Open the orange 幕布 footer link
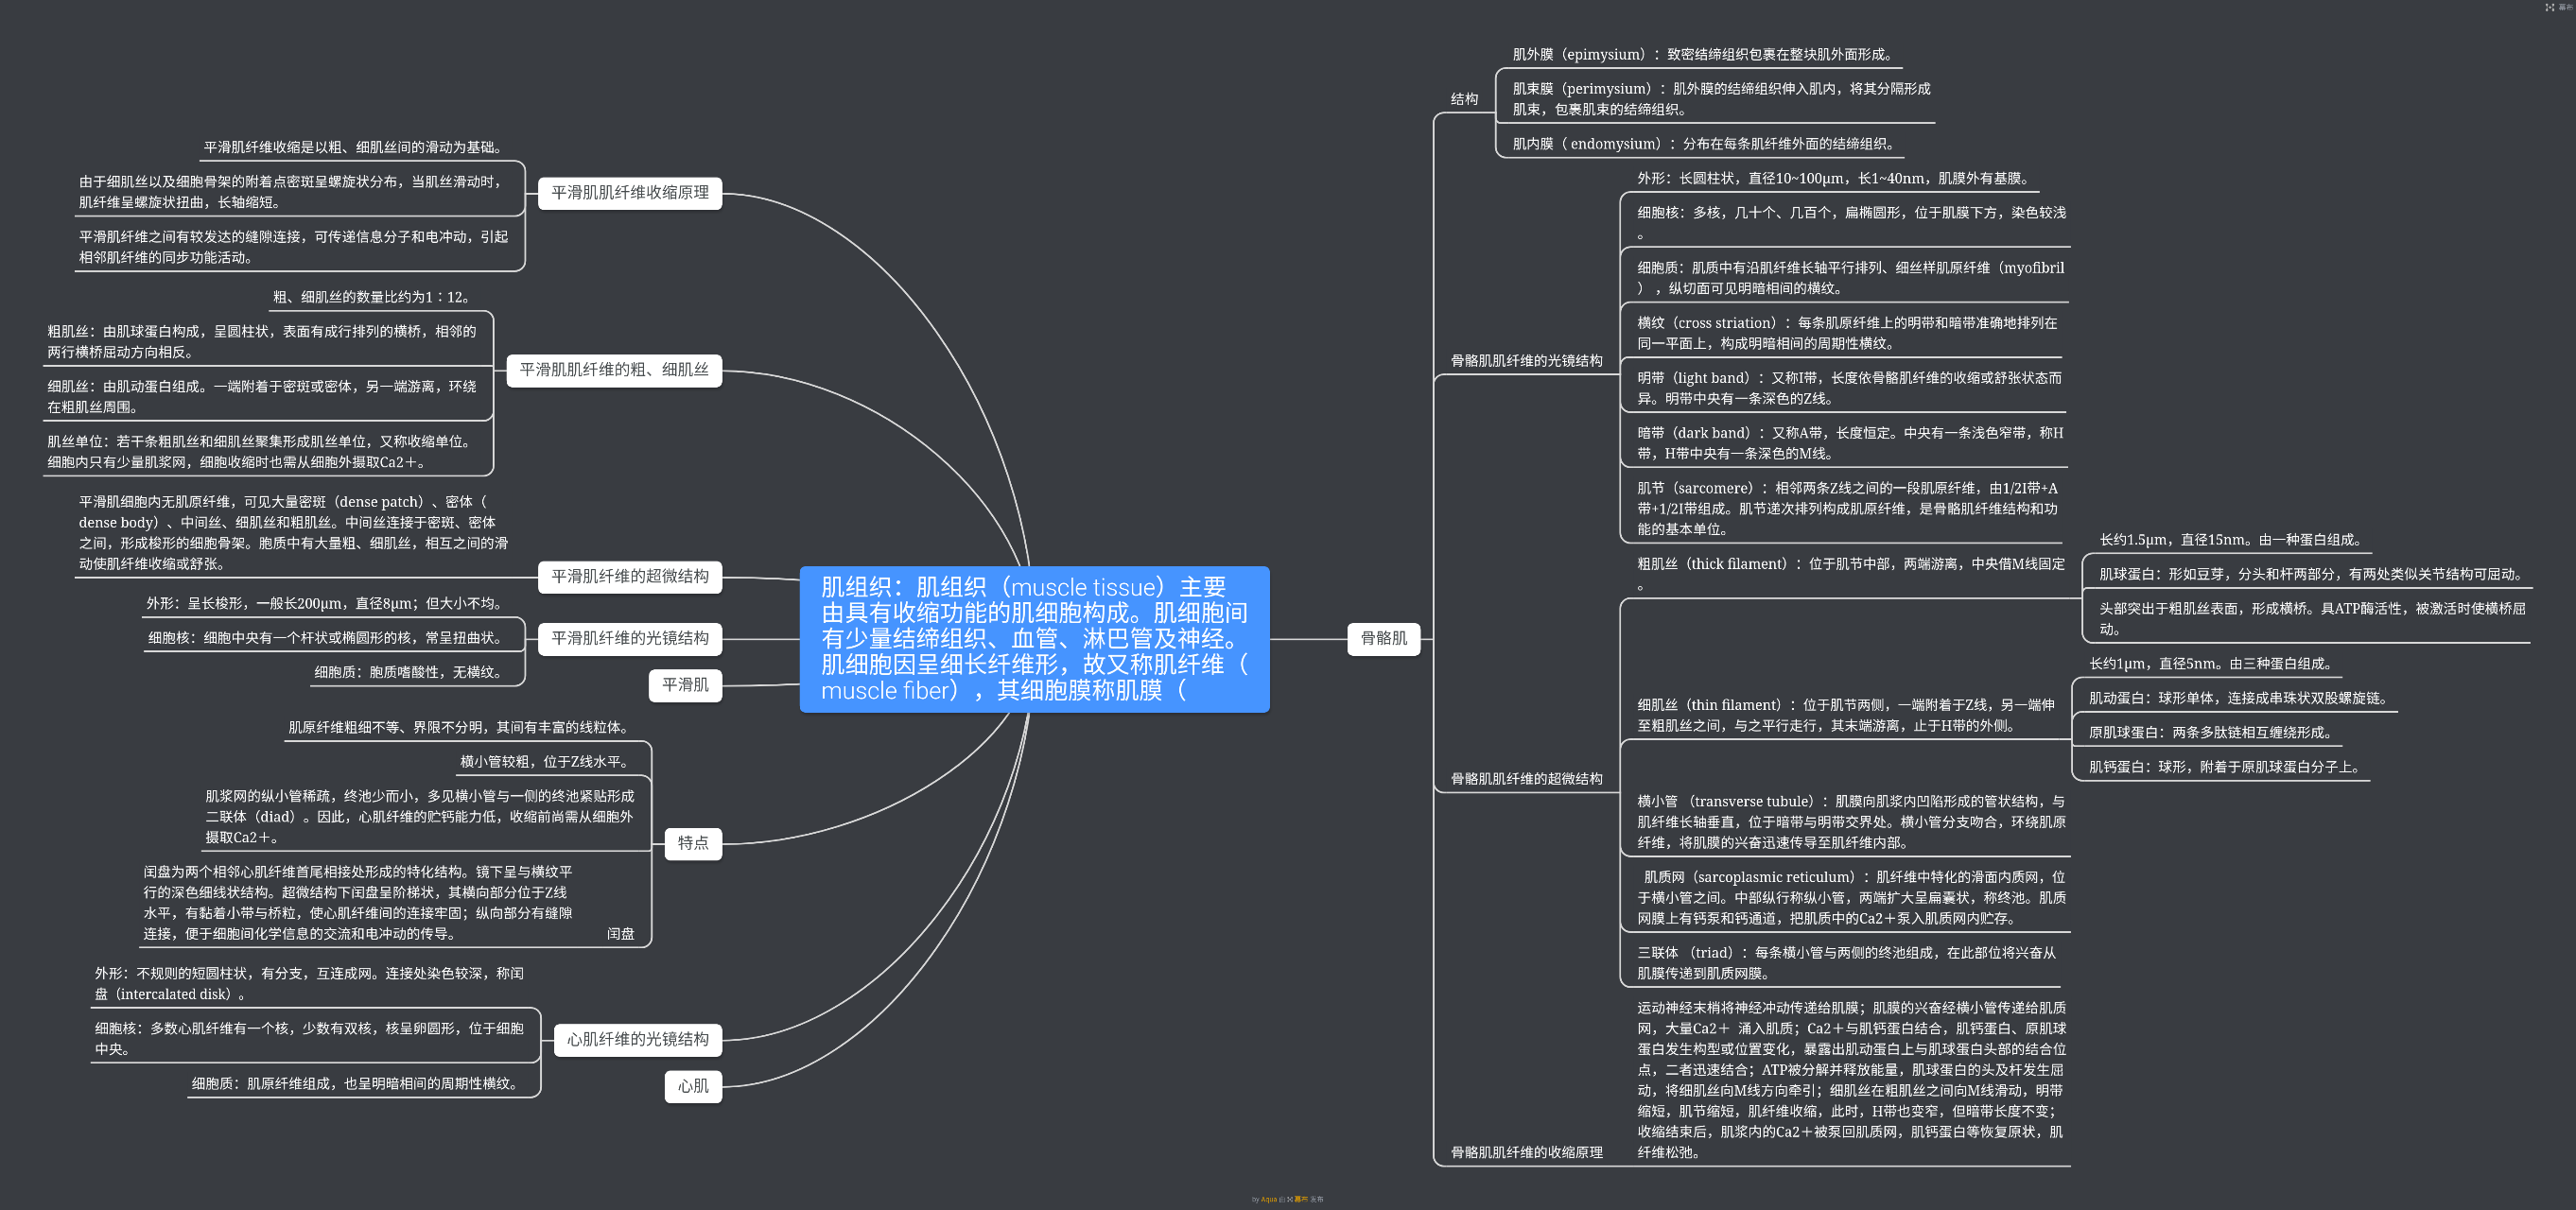Screen dimensions: 2576x1210 1301,1199
